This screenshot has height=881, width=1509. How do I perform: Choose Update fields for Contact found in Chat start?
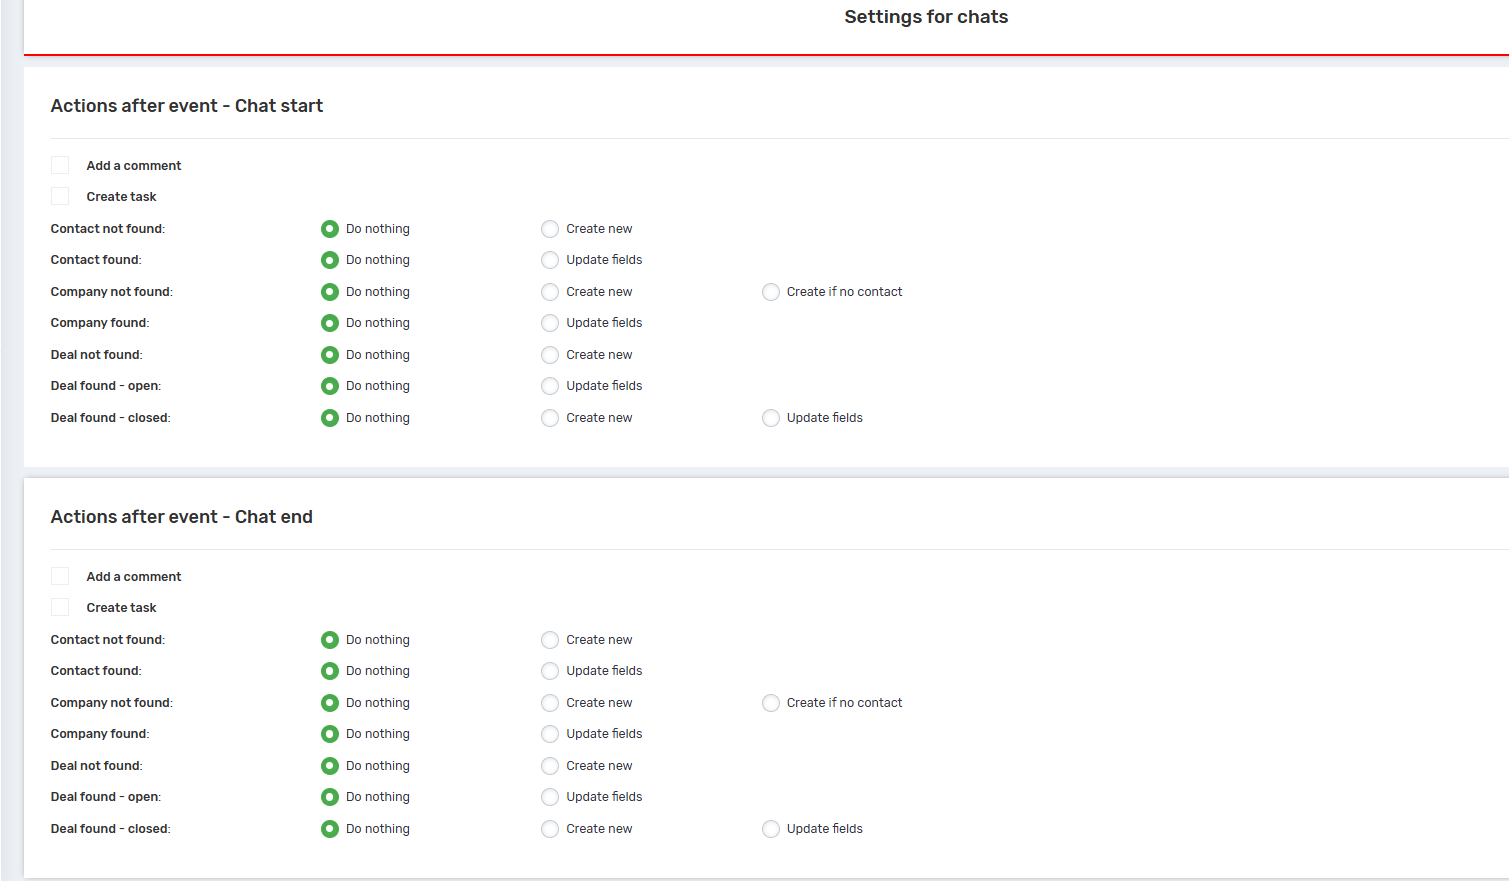point(550,260)
